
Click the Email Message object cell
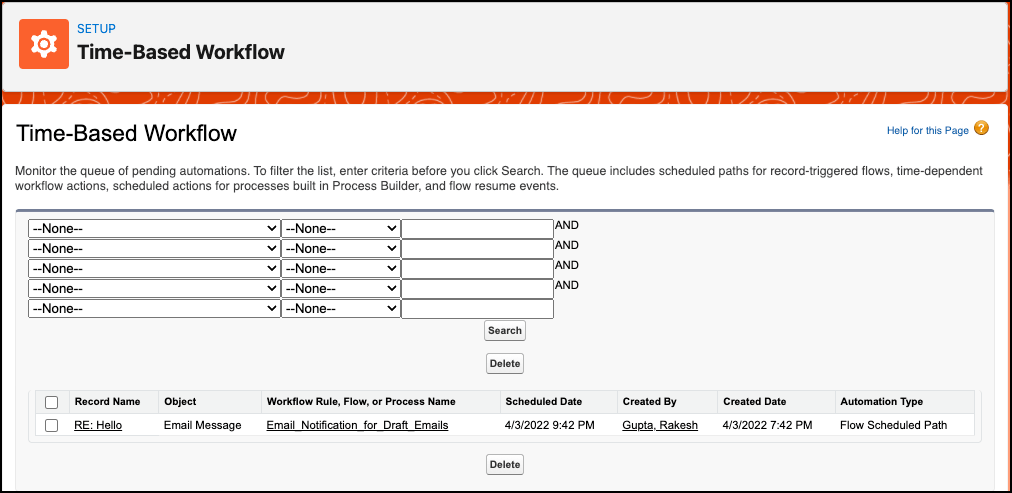(x=203, y=425)
